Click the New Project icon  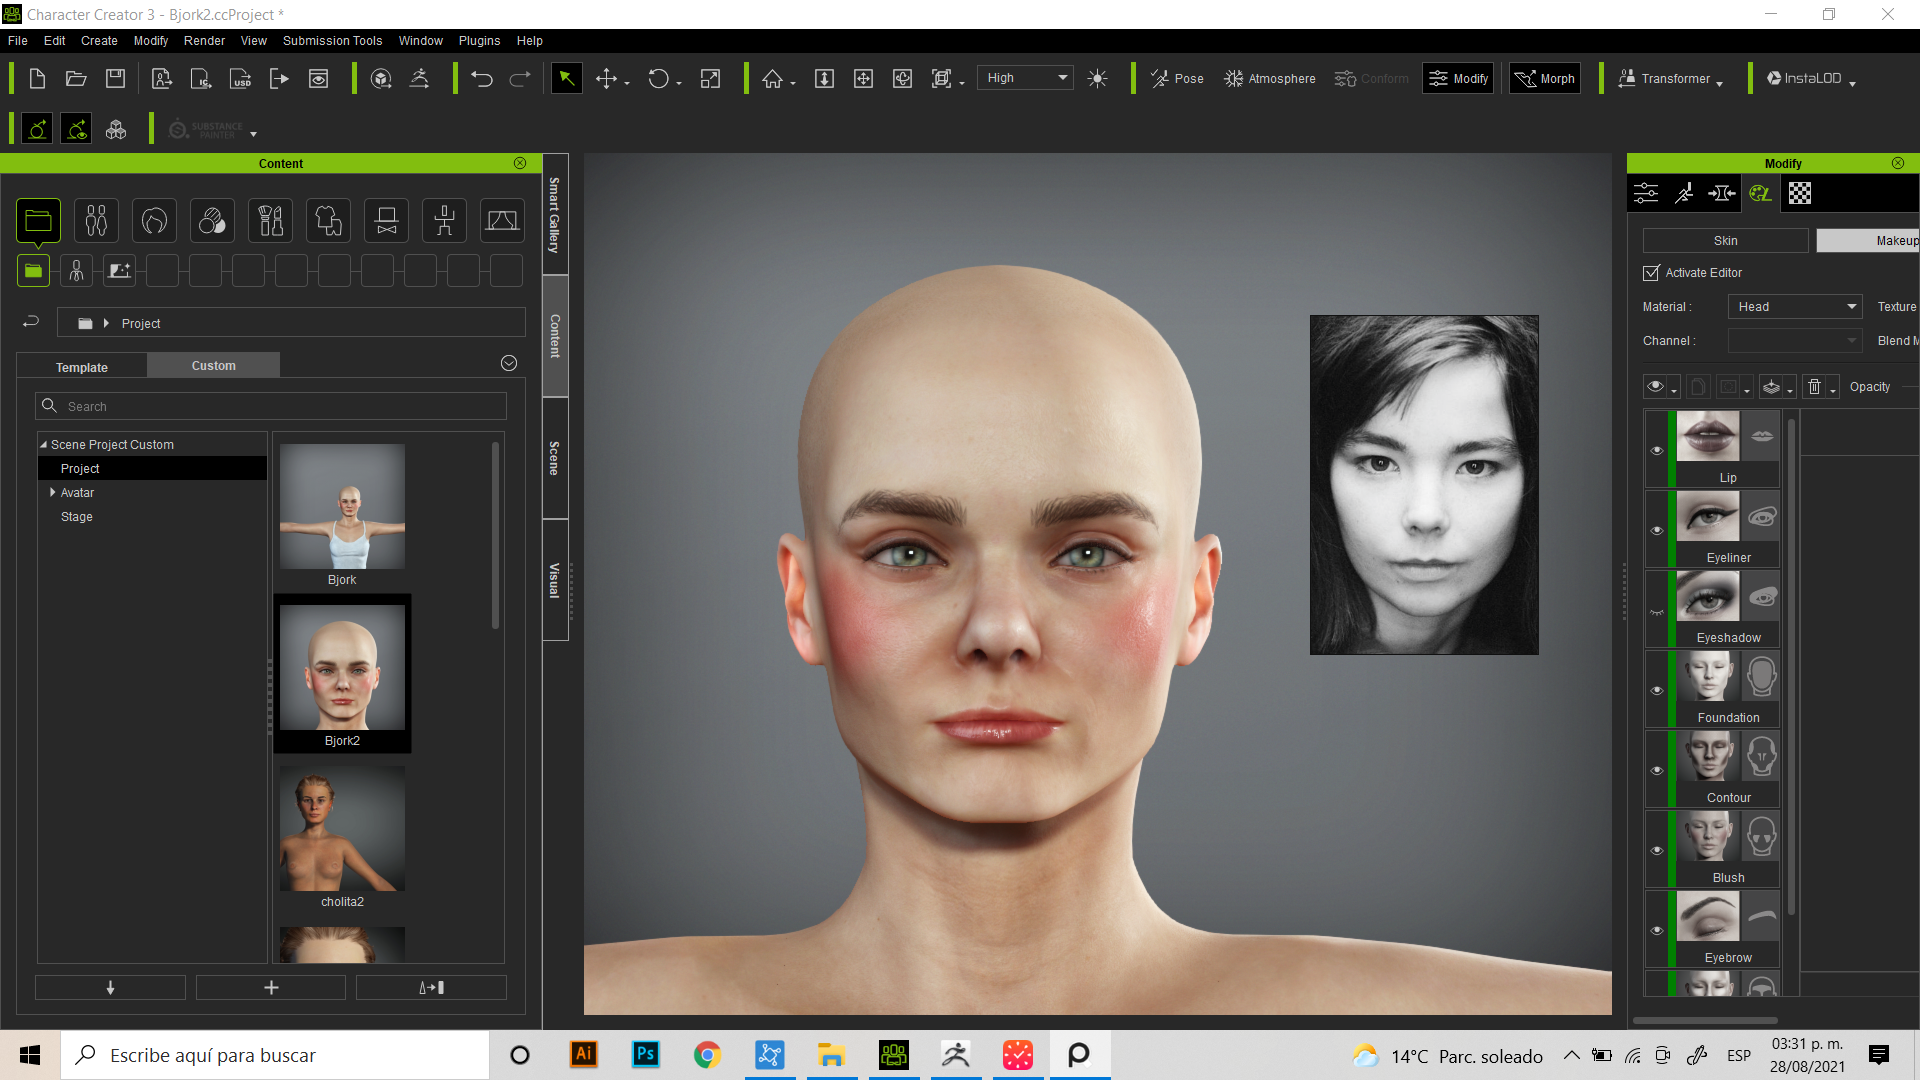[37, 79]
